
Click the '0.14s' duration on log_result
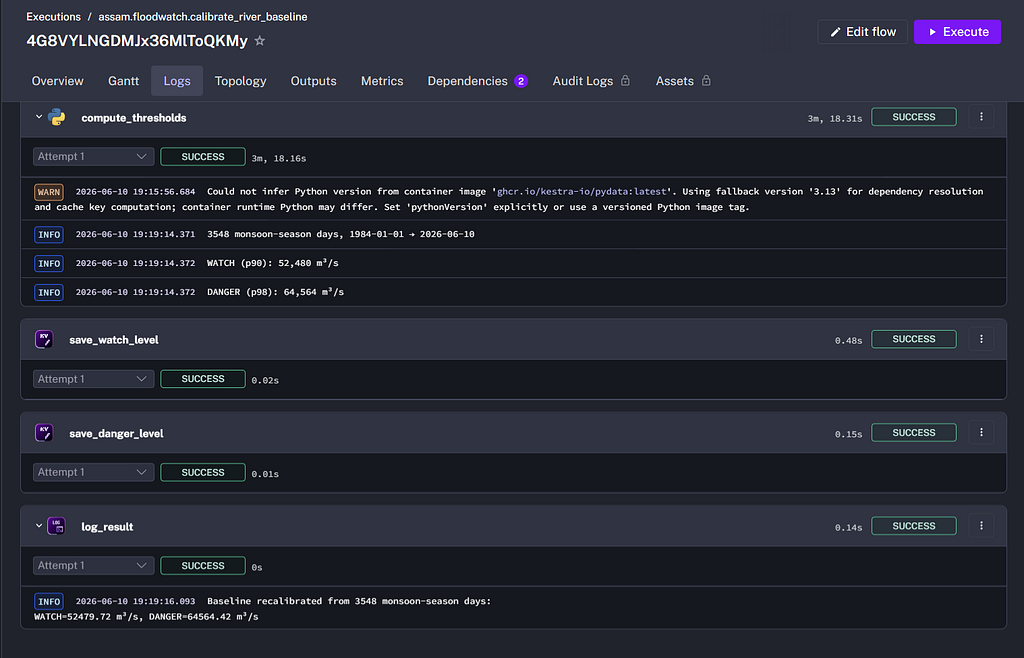(848, 527)
